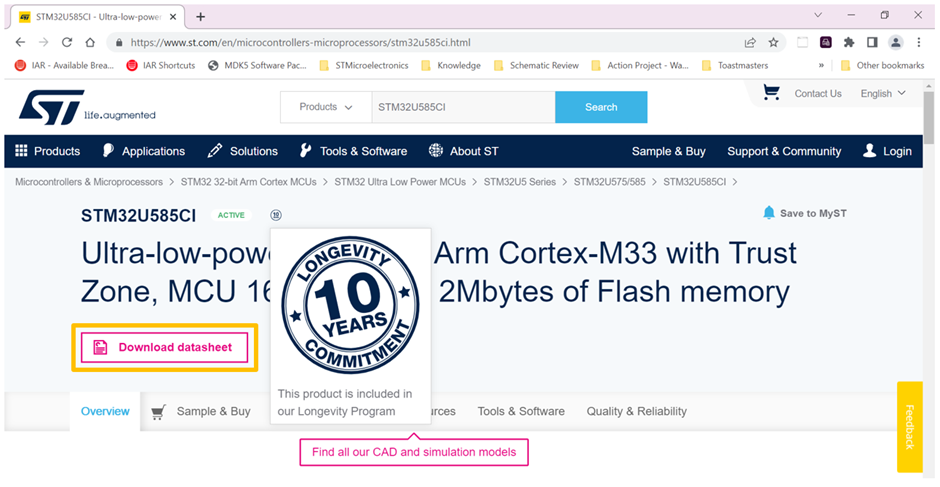The width and height of the screenshot is (940, 487).
Task: Click the Login link
Action: pyautogui.click(x=887, y=151)
